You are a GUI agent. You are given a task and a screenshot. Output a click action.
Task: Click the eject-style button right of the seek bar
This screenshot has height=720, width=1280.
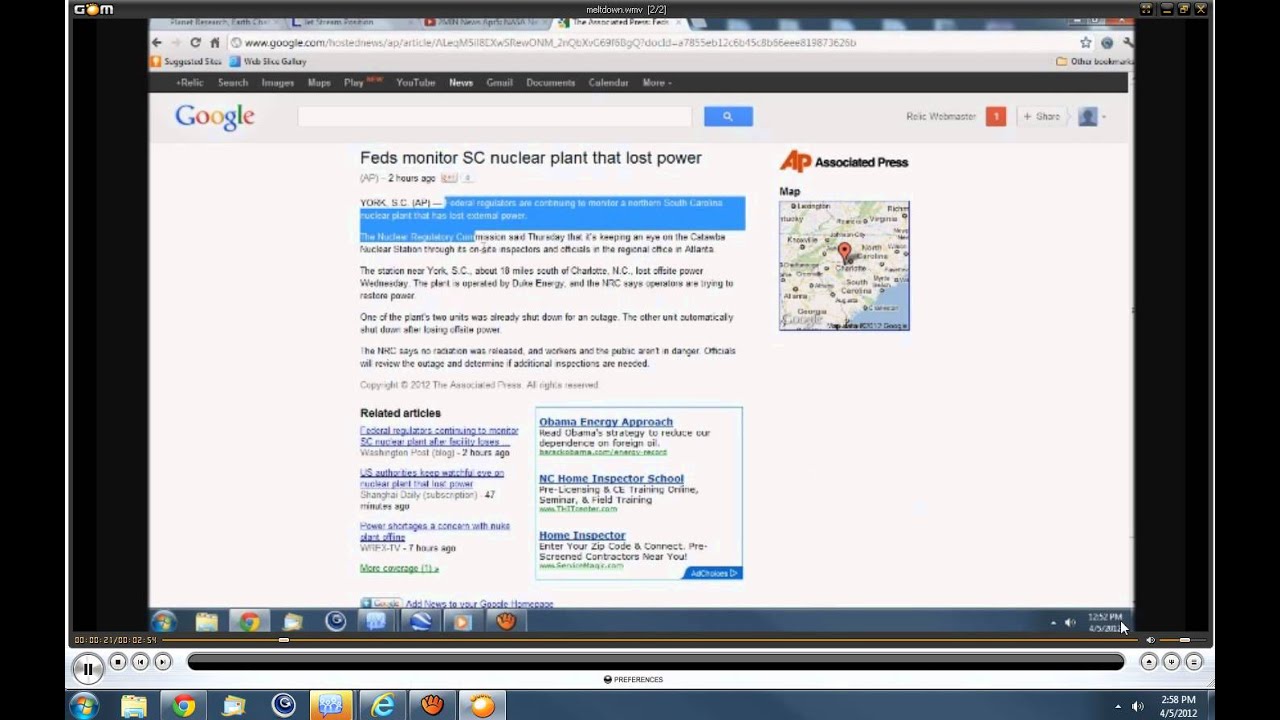pyautogui.click(x=1149, y=662)
